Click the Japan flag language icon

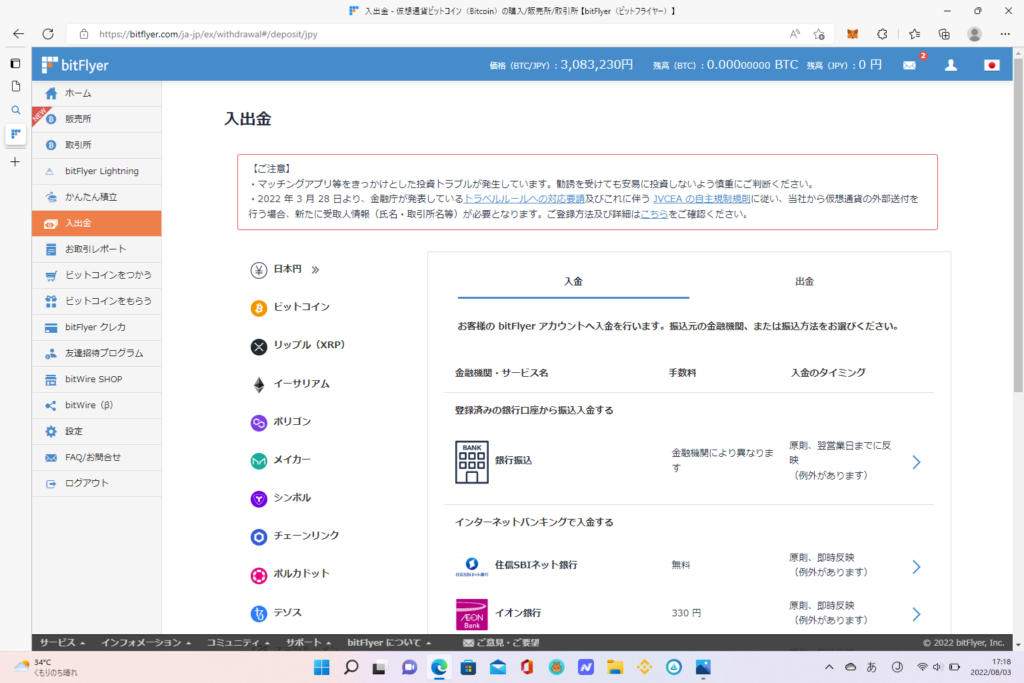pyautogui.click(x=991, y=65)
